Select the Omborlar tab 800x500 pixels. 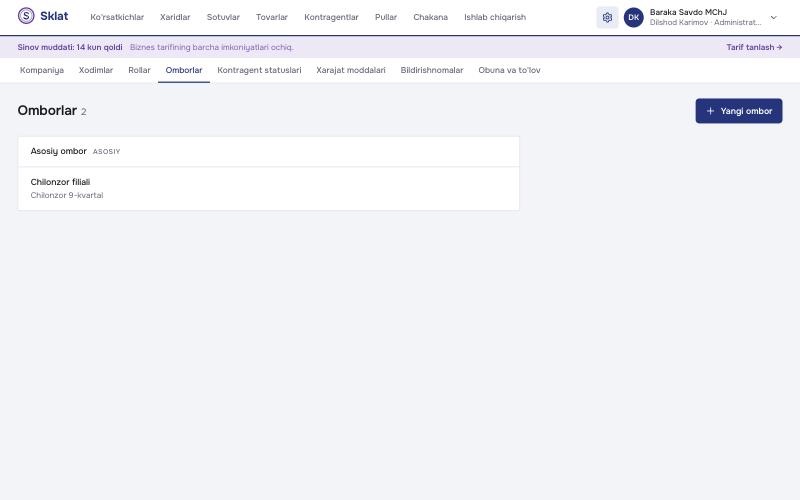click(x=184, y=70)
